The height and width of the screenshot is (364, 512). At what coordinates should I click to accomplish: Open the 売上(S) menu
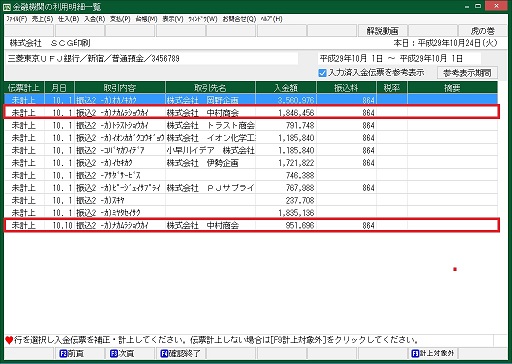tap(42, 19)
